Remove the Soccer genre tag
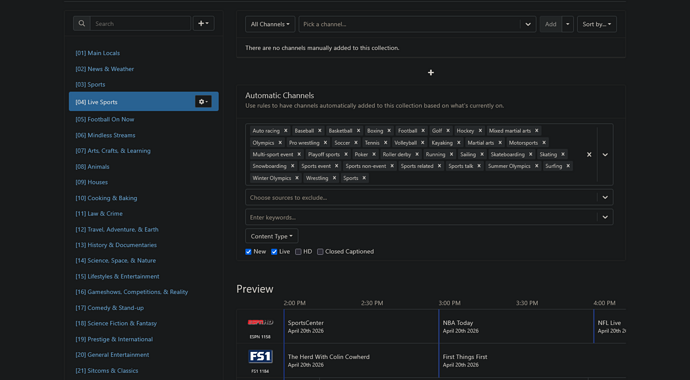The width and height of the screenshot is (690, 380). tap(356, 142)
